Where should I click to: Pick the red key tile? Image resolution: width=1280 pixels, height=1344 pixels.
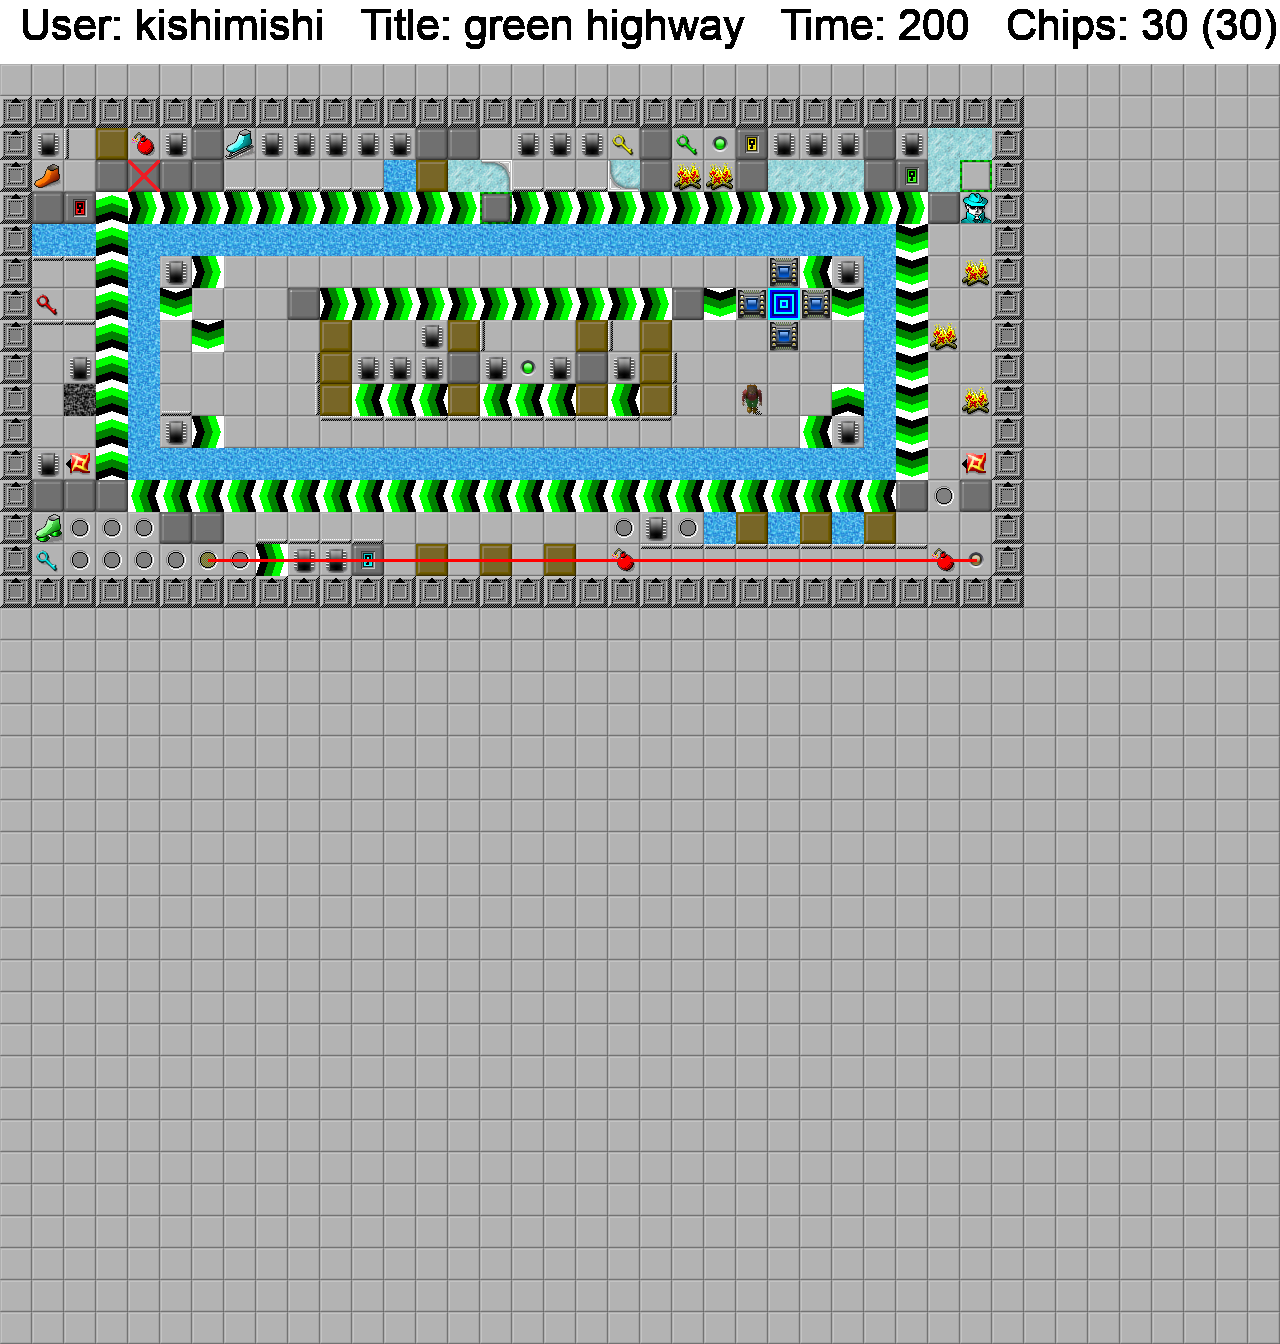pyautogui.click(x=47, y=304)
